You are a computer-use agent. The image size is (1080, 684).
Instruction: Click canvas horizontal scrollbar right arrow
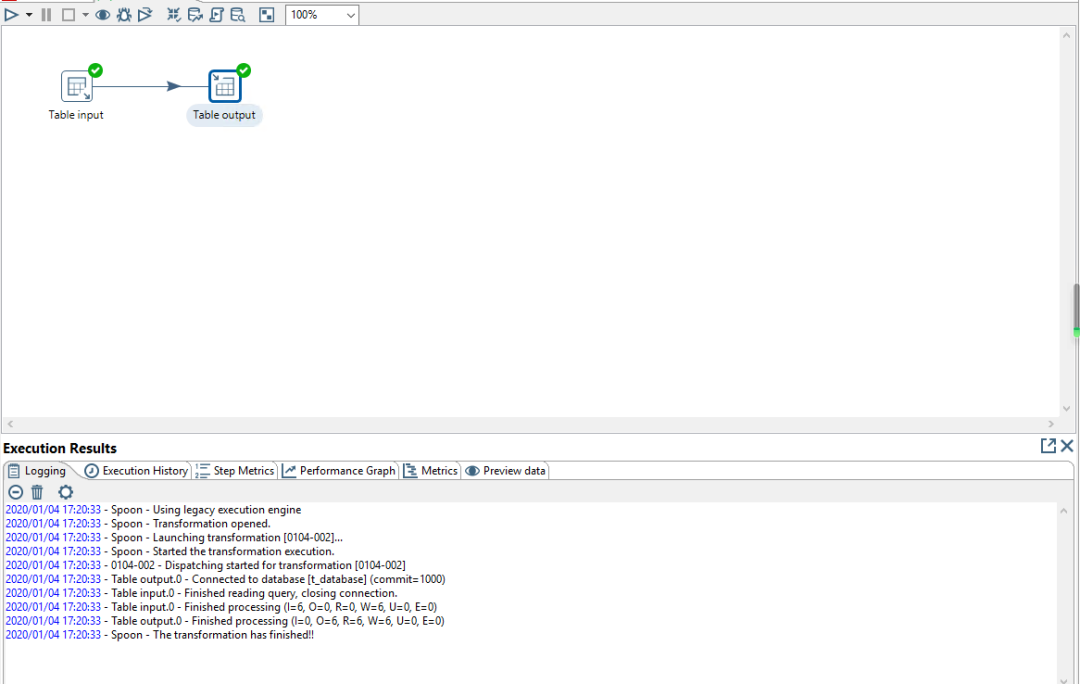tap(1051, 424)
